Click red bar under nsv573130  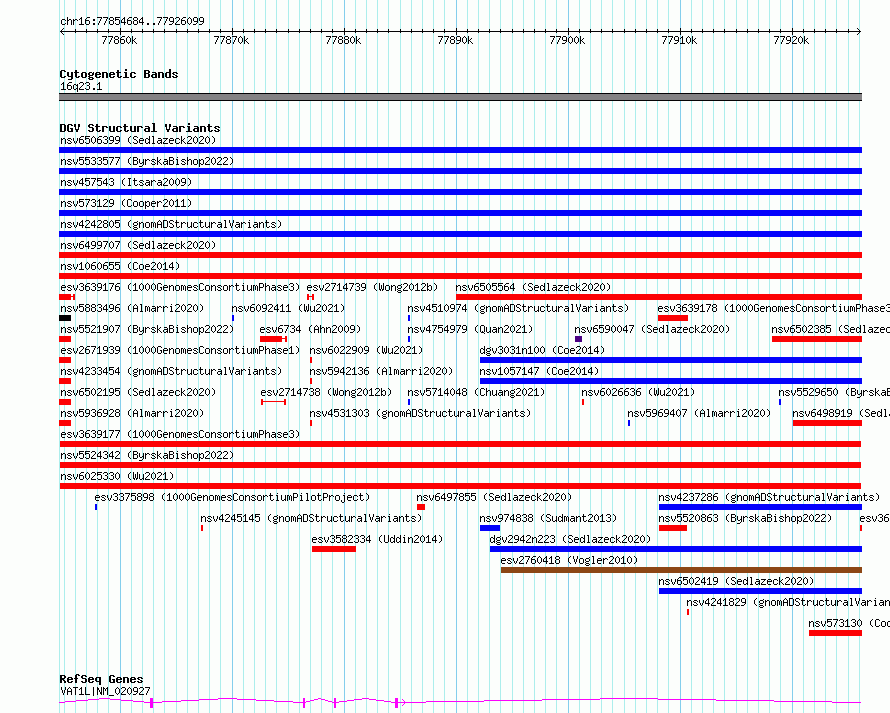(x=836, y=633)
